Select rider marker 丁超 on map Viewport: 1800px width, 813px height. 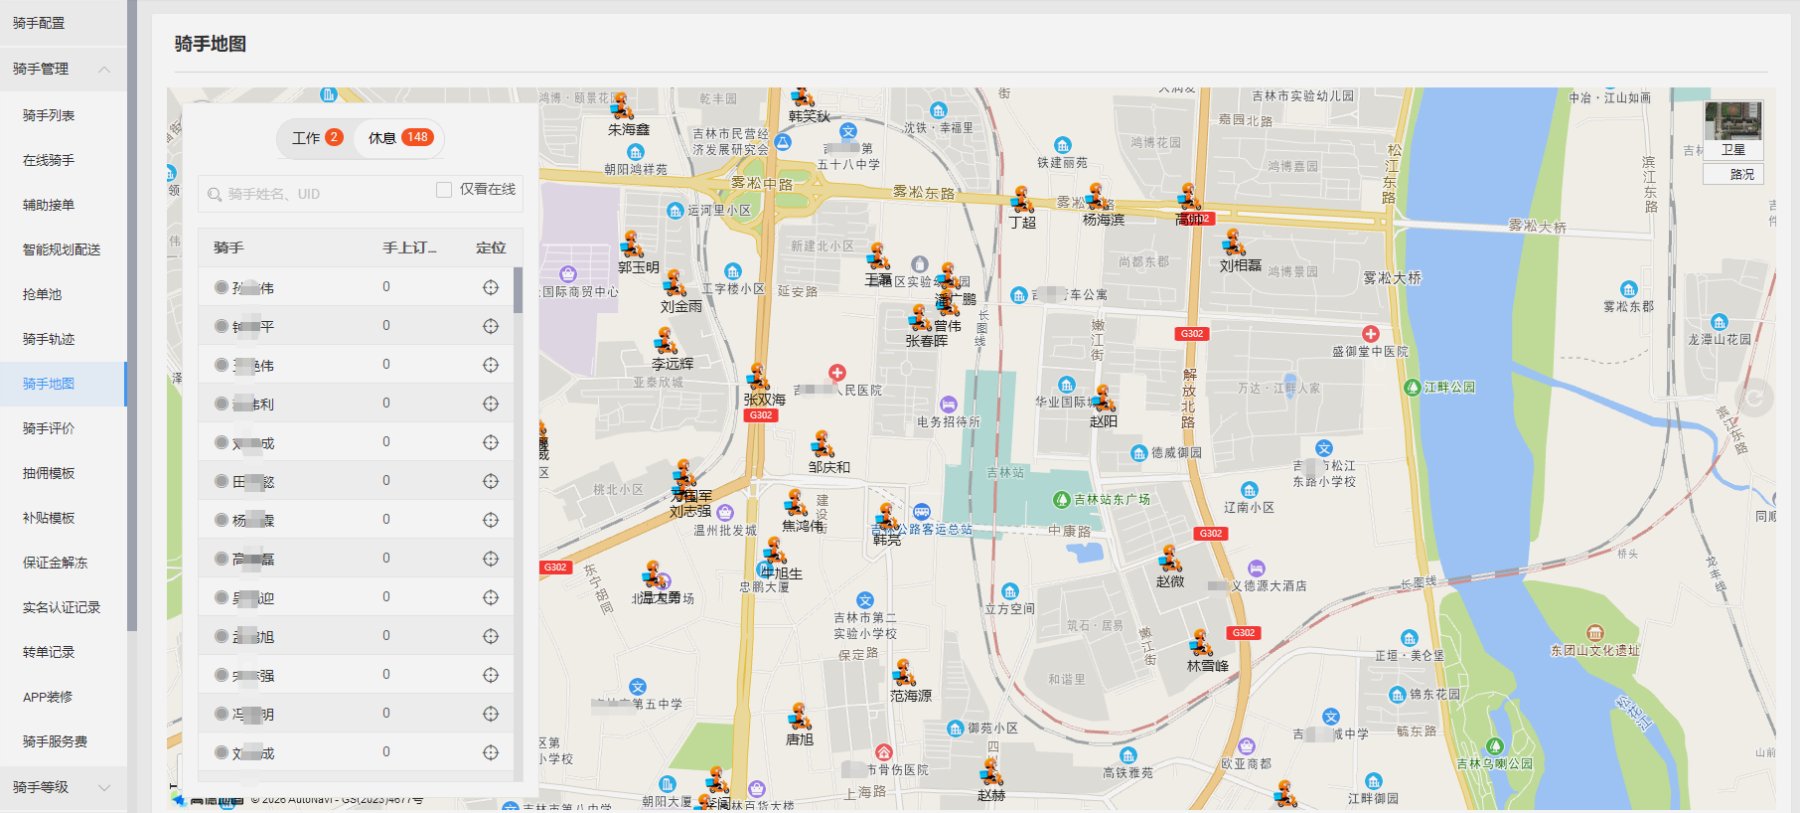click(x=1022, y=199)
